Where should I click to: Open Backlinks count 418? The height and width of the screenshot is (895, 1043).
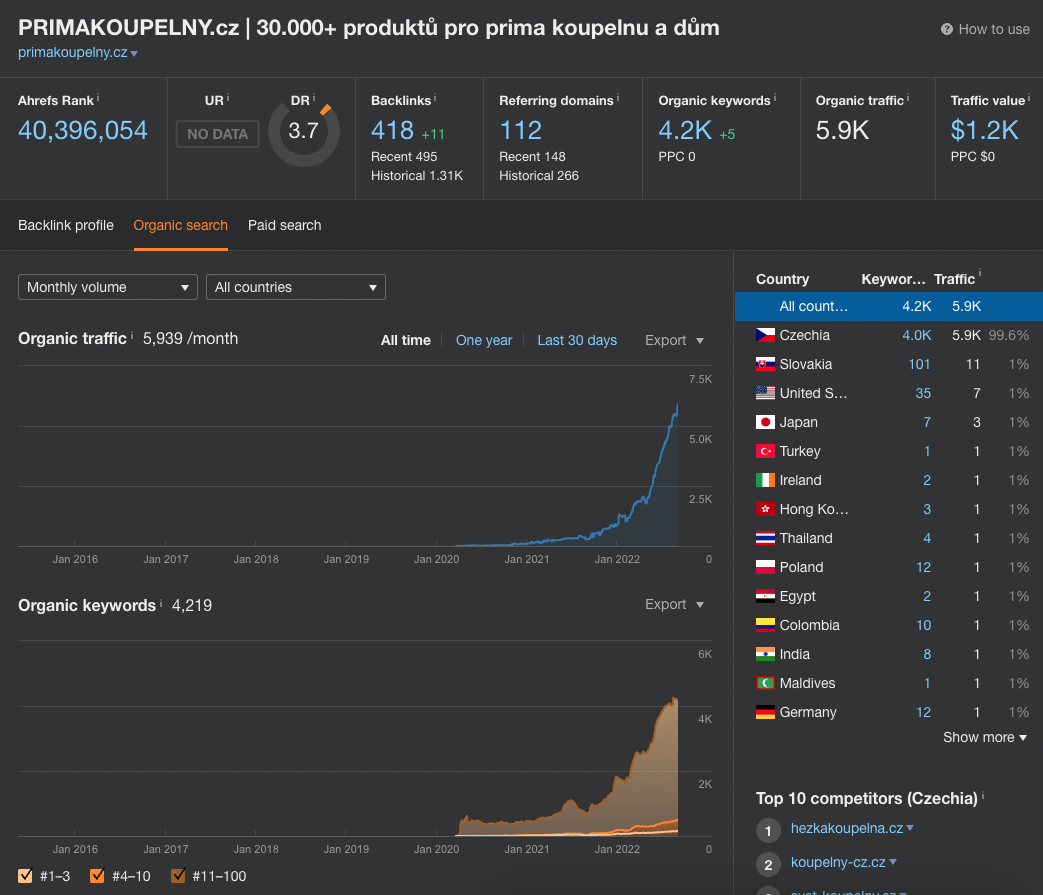coord(392,130)
